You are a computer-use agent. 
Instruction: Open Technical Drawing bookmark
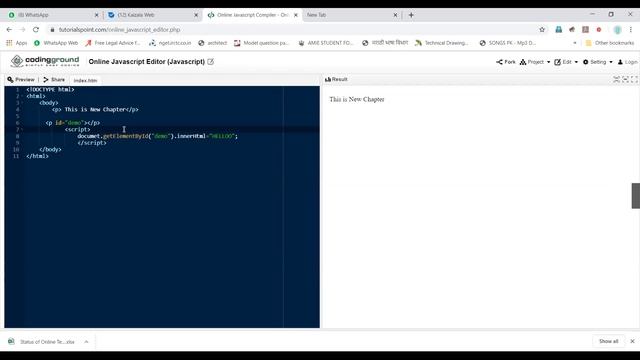click(442, 43)
